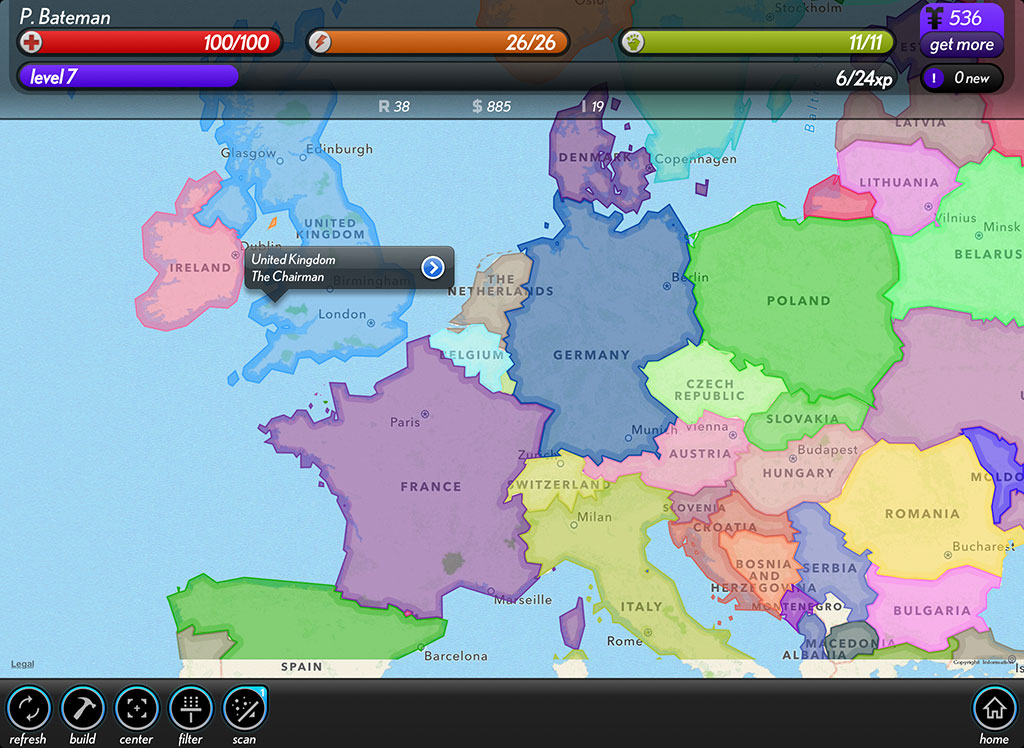This screenshot has width=1024, height=748.
Task: Center the map with crosshair icon
Action: coord(136,708)
